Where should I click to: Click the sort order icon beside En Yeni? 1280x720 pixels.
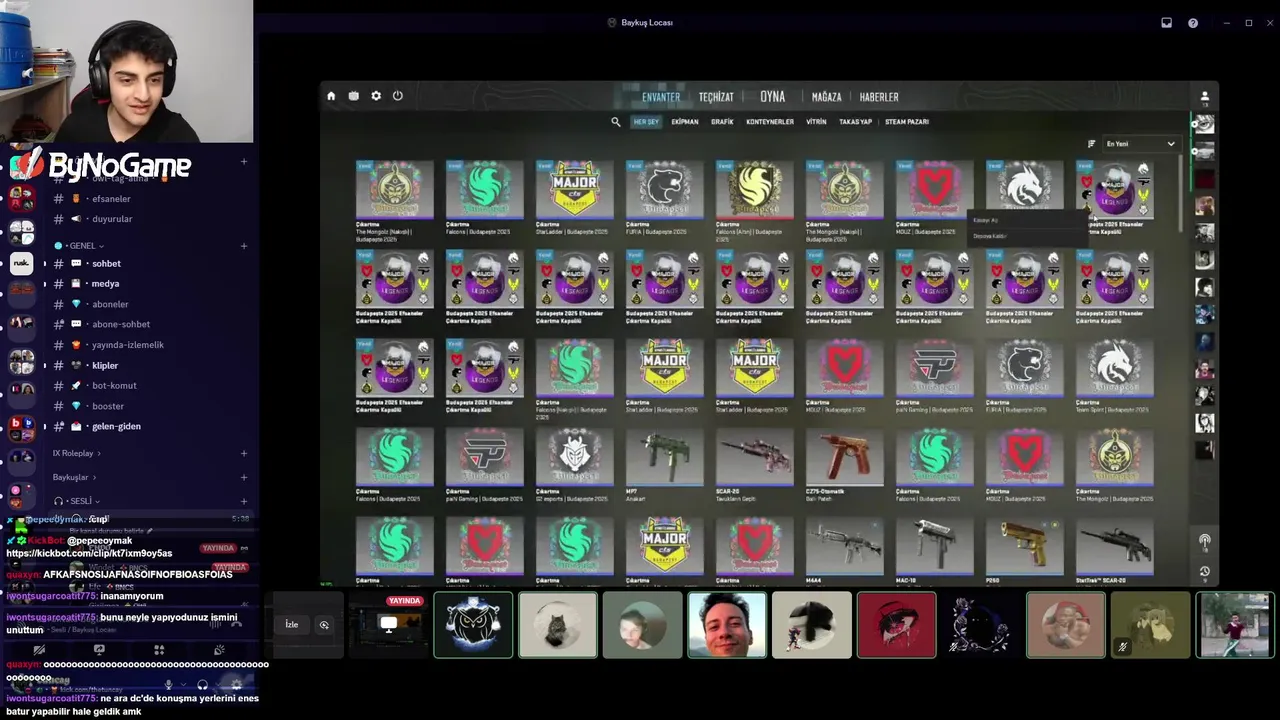pyautogui.click(x=1091, y=144)
